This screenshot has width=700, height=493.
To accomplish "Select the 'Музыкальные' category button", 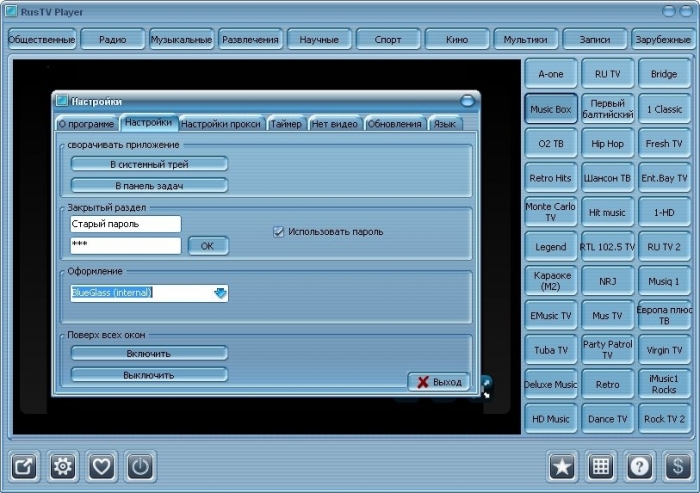I will (x=181, y=40).
